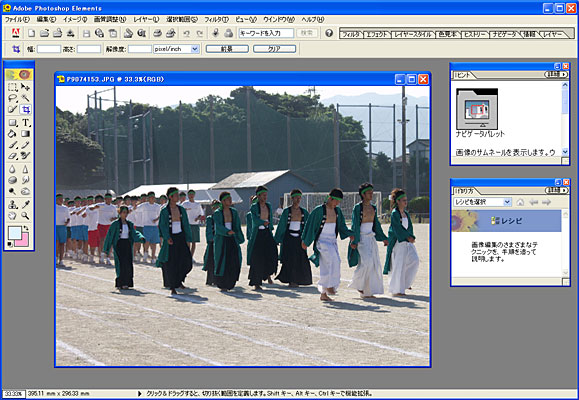The width and height of the screenshot is (579, 400).
Task: Select the Paint Bucket tool
Action: pos(13,134)
